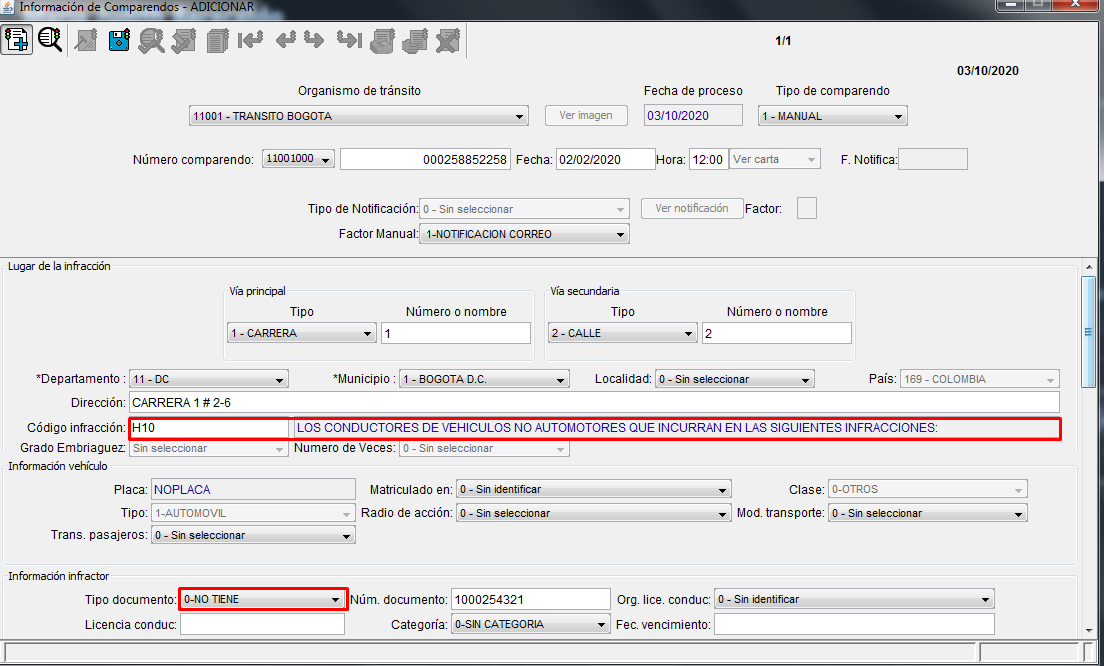Open the Localidad dropdown list
Viewport: 1104px width, 666px height.
click(x=734, y=379)
